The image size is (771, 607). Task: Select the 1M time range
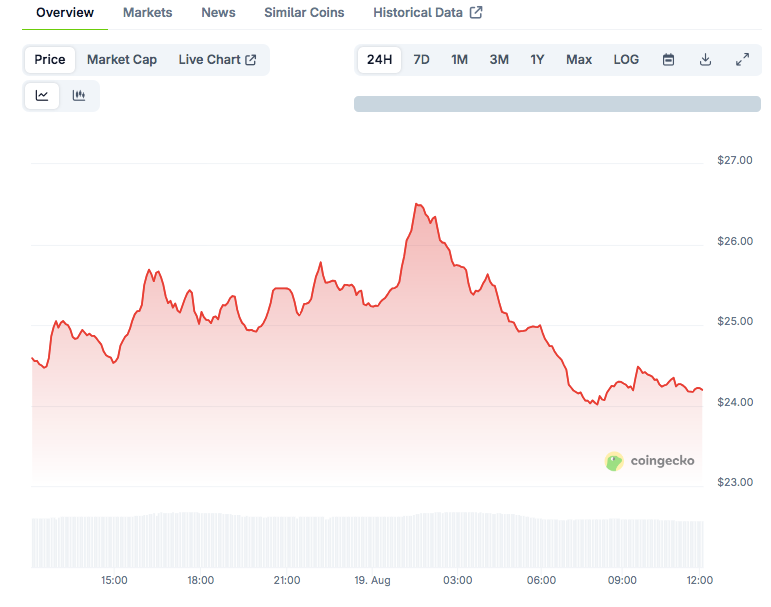pos(459,60)
